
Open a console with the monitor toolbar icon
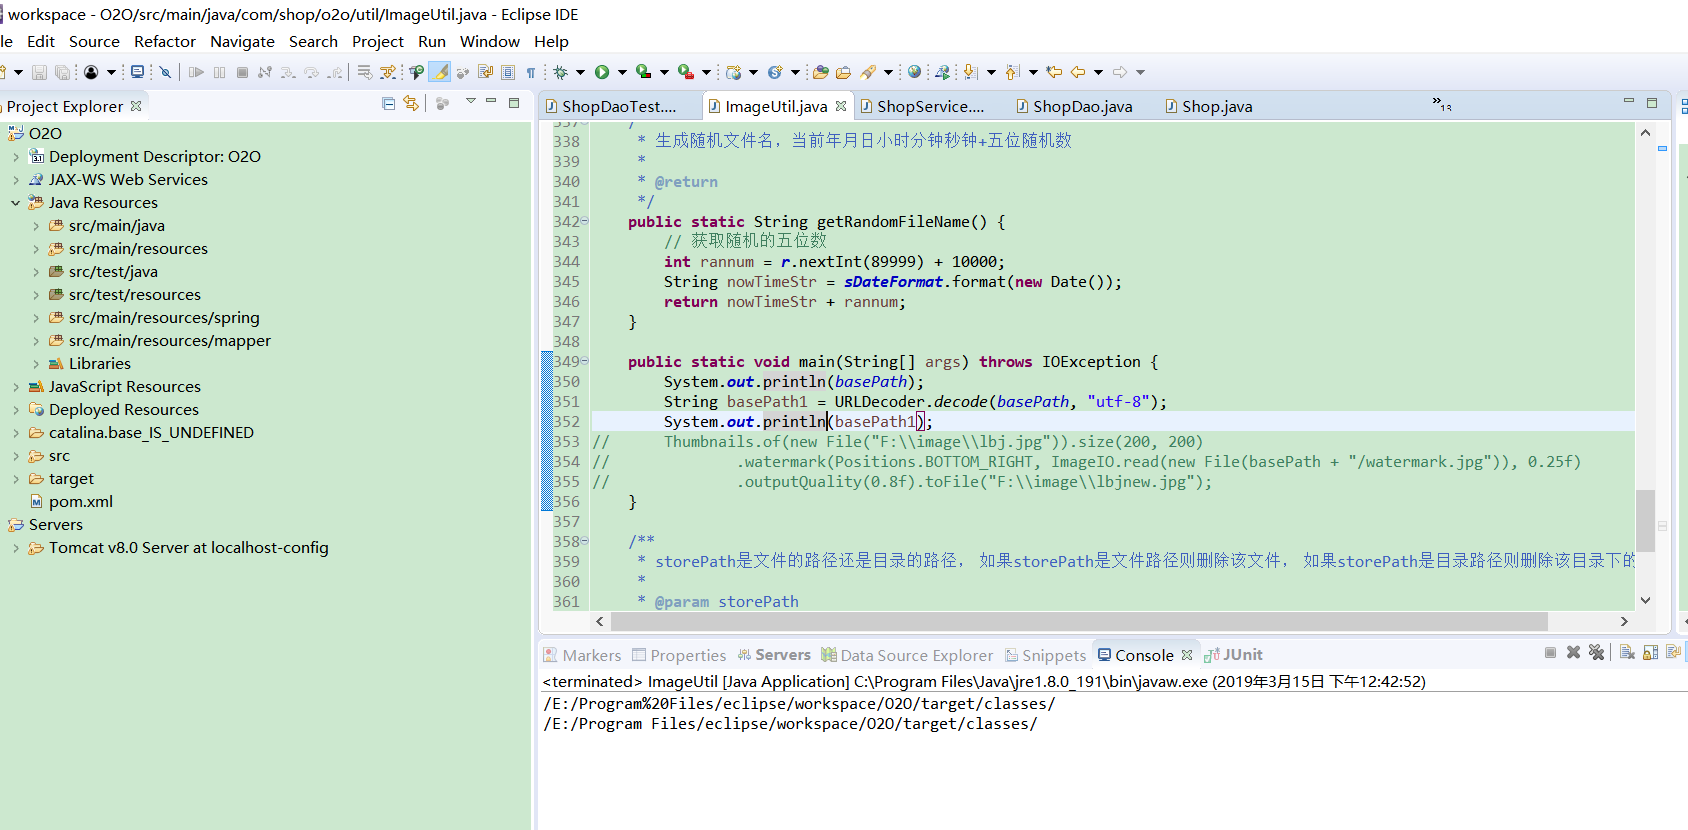point(138,72)
